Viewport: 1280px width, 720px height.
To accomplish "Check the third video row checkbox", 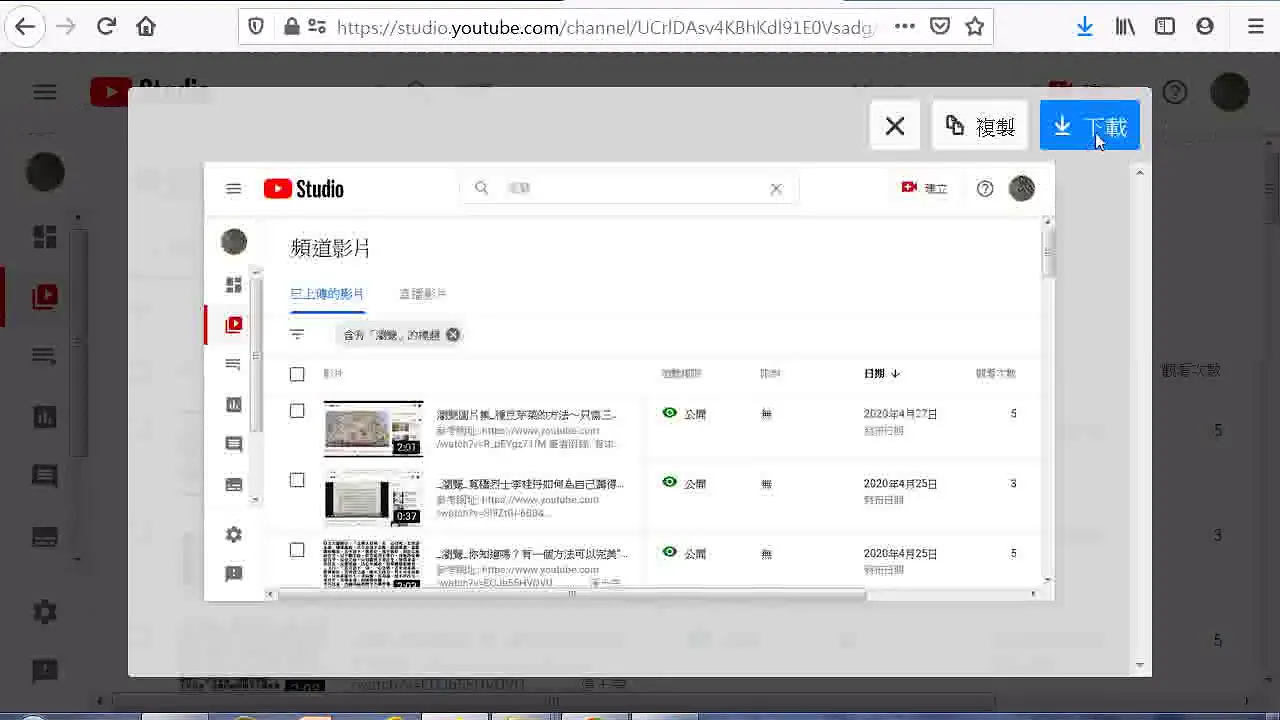I will click(x=297, y=550).
